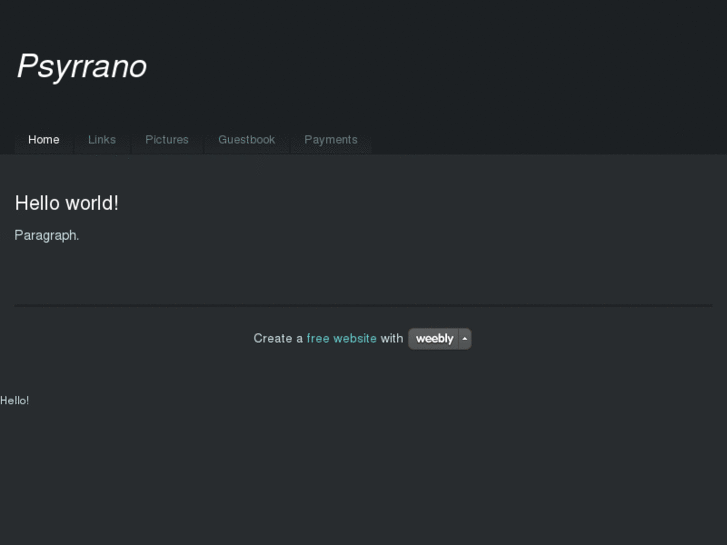The image size is (727, 545).
Task: Open the Payments navigation tab
Action: tap(331, 140)
